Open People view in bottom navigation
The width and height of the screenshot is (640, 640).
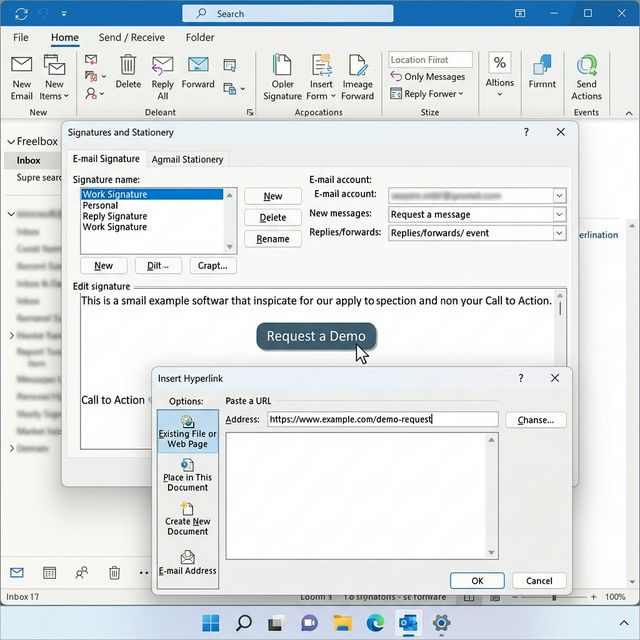click(82, 573)
